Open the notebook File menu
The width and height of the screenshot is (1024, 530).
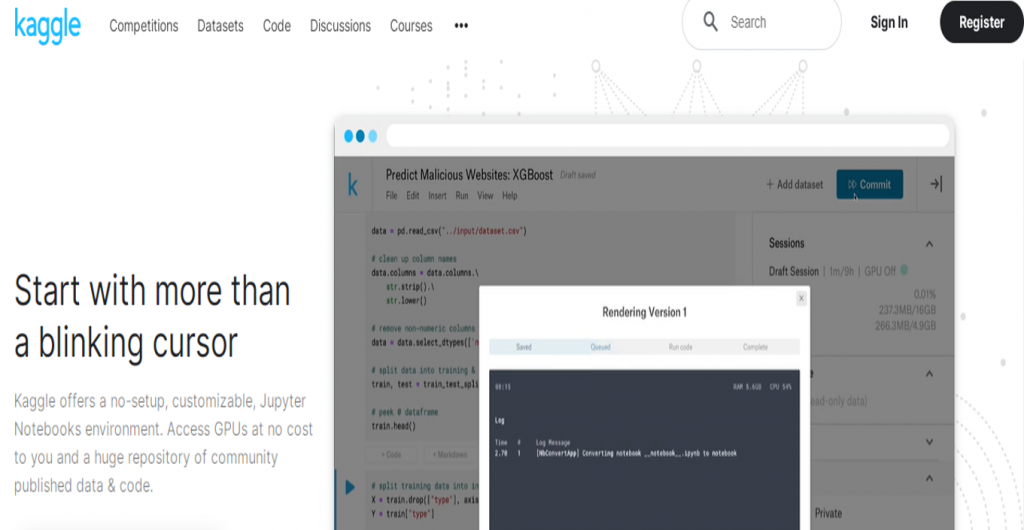(391, 196)
